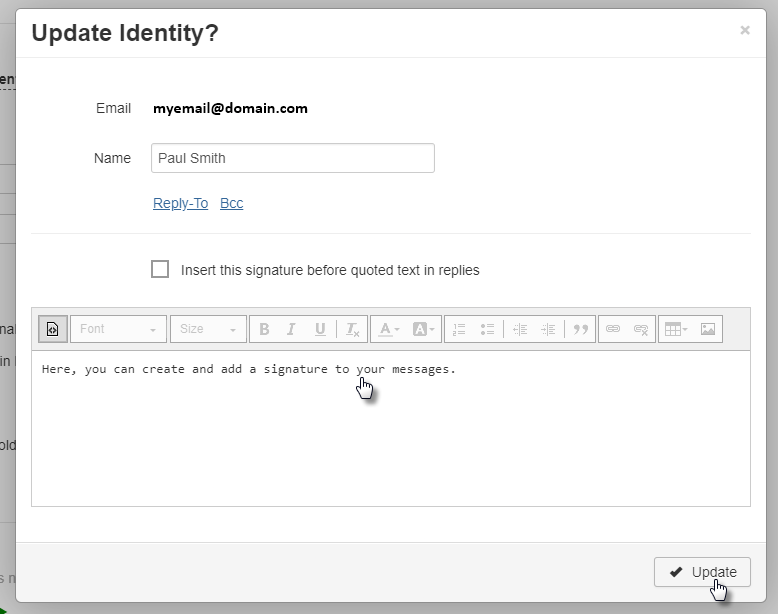Underline the signature text
Screen dimensions: 778x614
click(320, 329)
